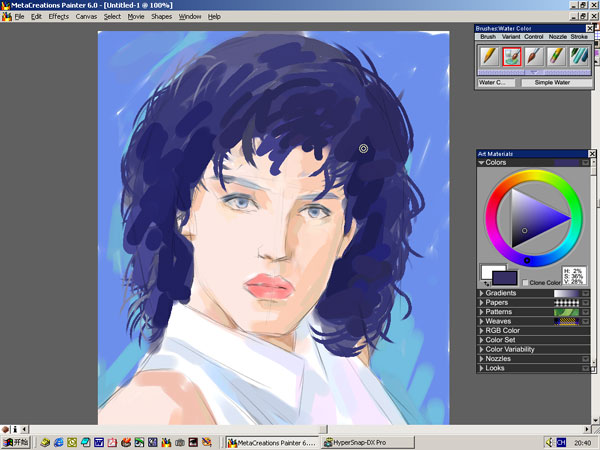Image resolution: width=600 pixels, height=450 pixels.
Task: Click the Painter icon in quick launch
Action: pos(166,442)
